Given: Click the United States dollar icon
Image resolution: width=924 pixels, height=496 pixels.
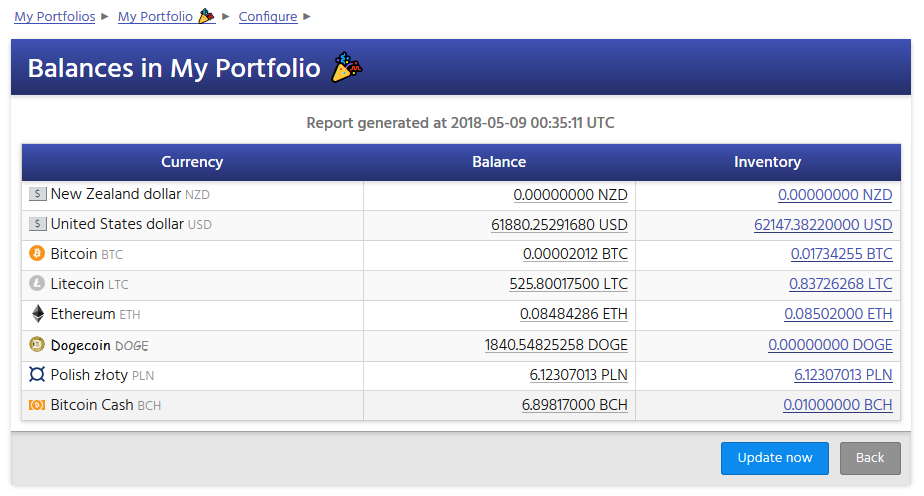Looking at the screenshot, I should point(38,224).
